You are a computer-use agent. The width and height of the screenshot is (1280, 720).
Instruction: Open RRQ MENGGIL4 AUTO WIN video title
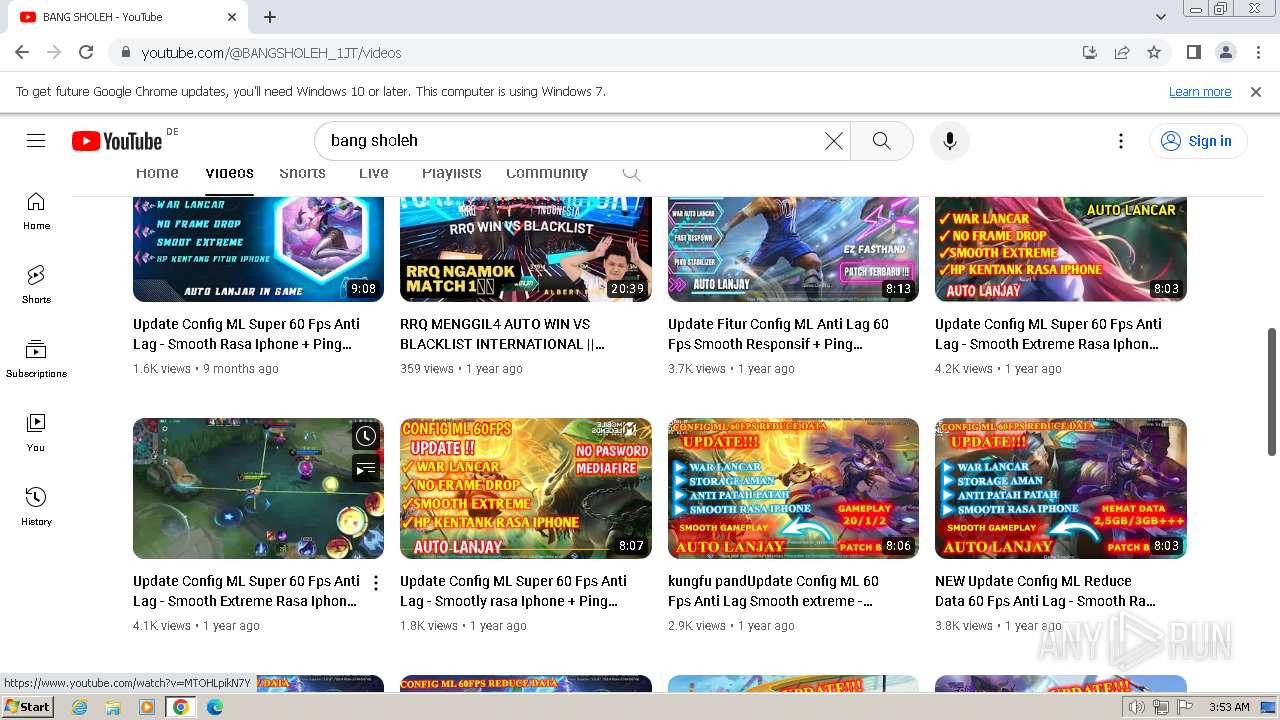point(502,334)
